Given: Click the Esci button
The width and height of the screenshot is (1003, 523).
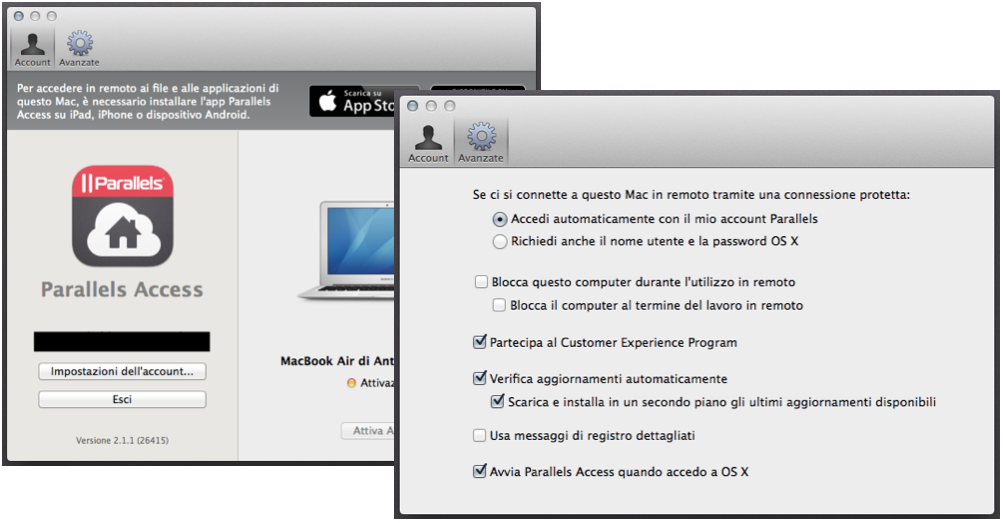Looking at the screenshot, I should coord(122,399).
